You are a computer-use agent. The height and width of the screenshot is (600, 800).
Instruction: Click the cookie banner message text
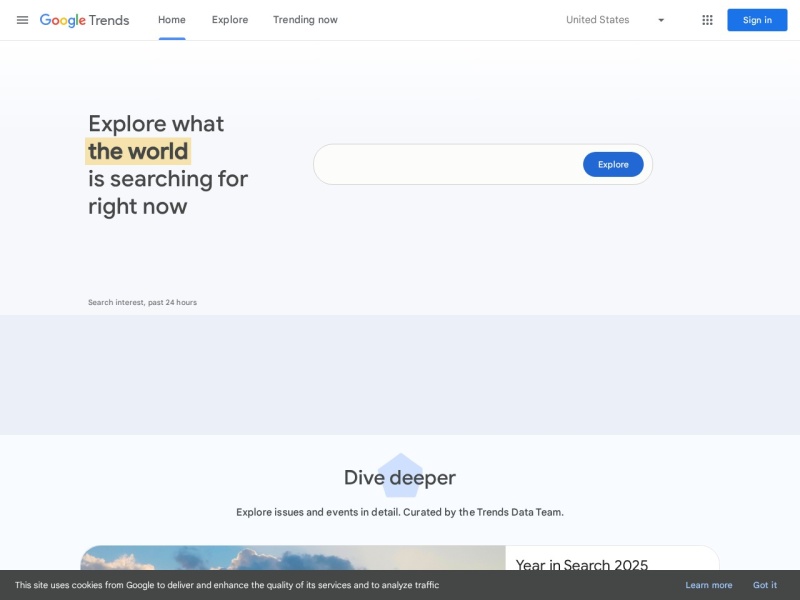pyautogui.click(x=227, y=585)
